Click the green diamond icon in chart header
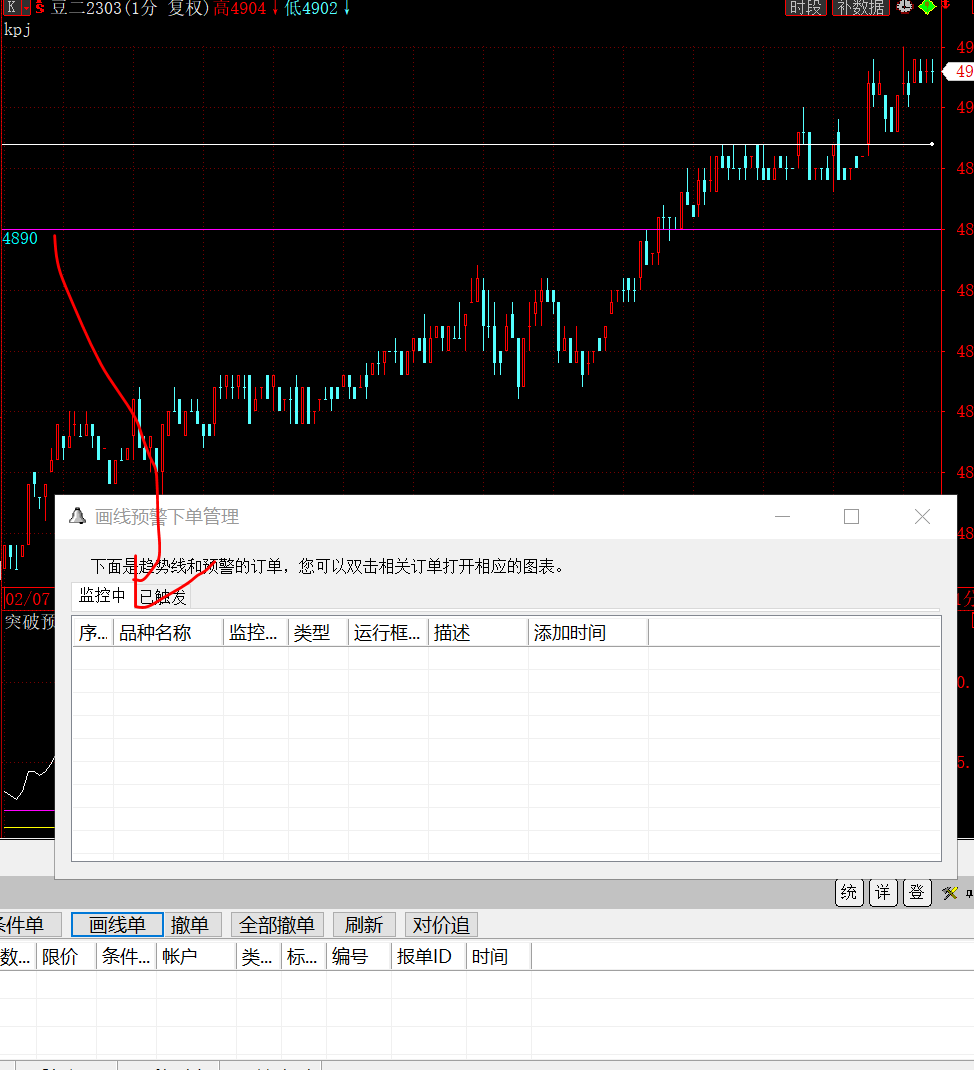Screen dimensions: 974x1070 click(x=927, y=7)
